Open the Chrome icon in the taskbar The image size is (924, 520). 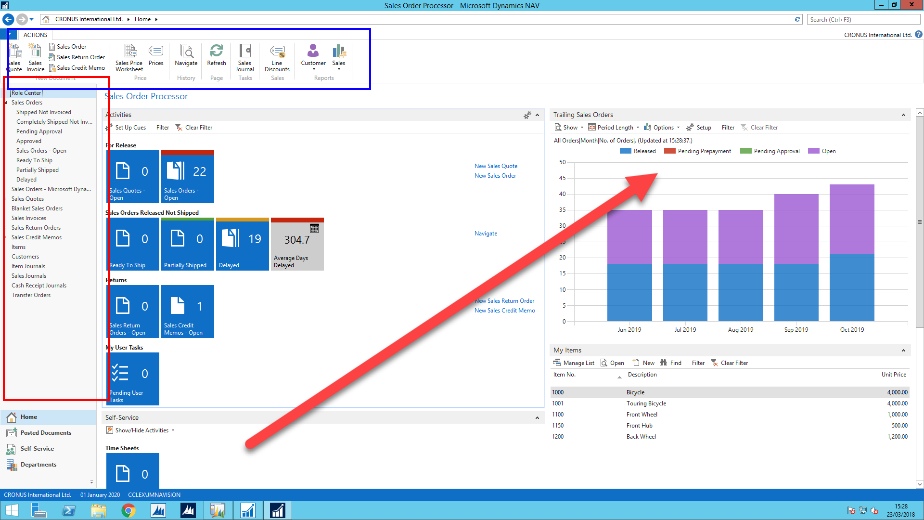point(128,510)
